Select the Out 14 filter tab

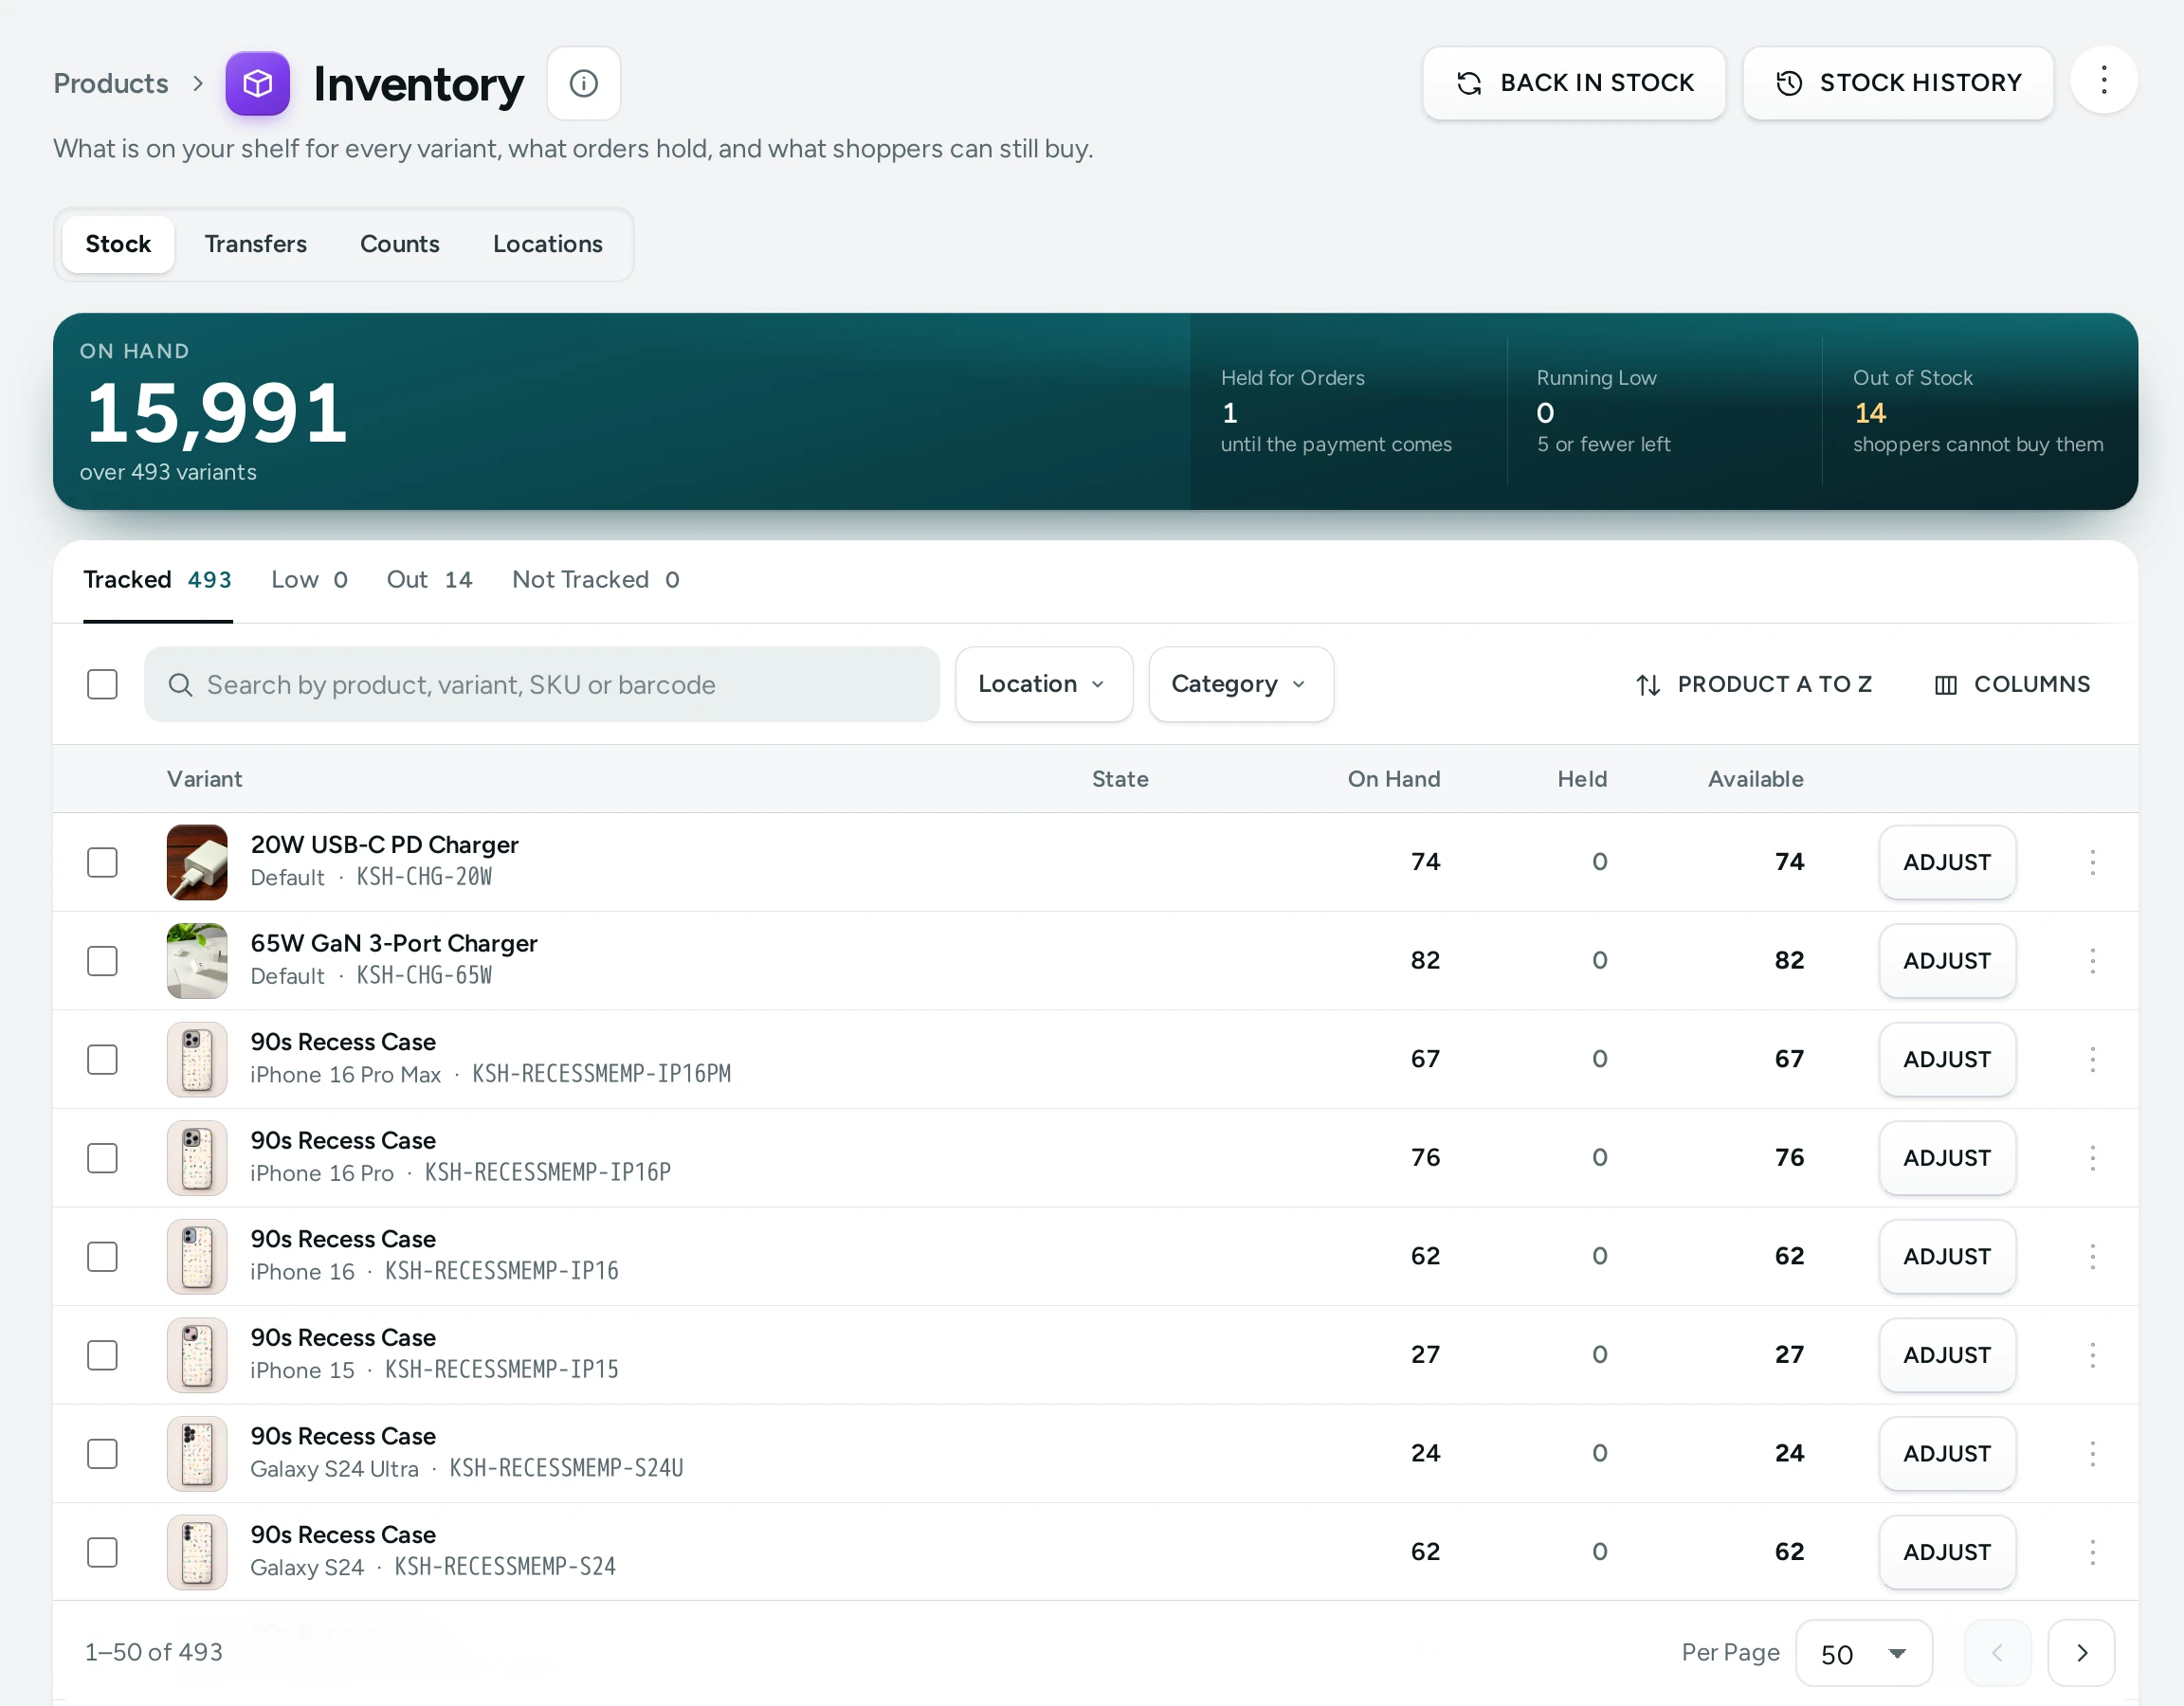[x=429, y=580]
